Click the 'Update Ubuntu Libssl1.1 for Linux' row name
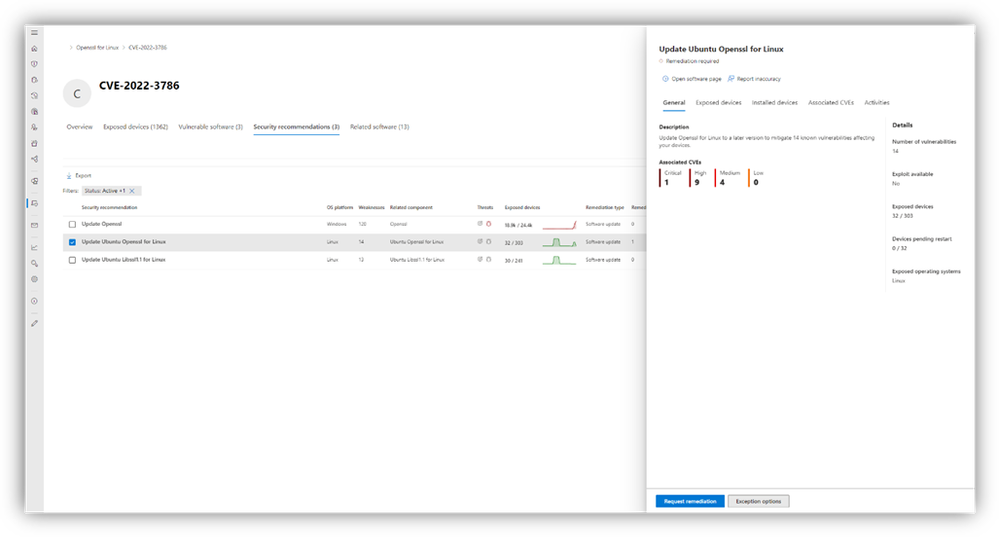 124,260
